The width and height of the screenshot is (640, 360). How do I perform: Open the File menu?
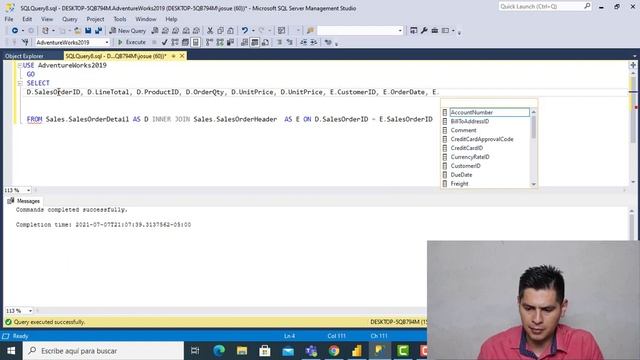tap(9, 19)
